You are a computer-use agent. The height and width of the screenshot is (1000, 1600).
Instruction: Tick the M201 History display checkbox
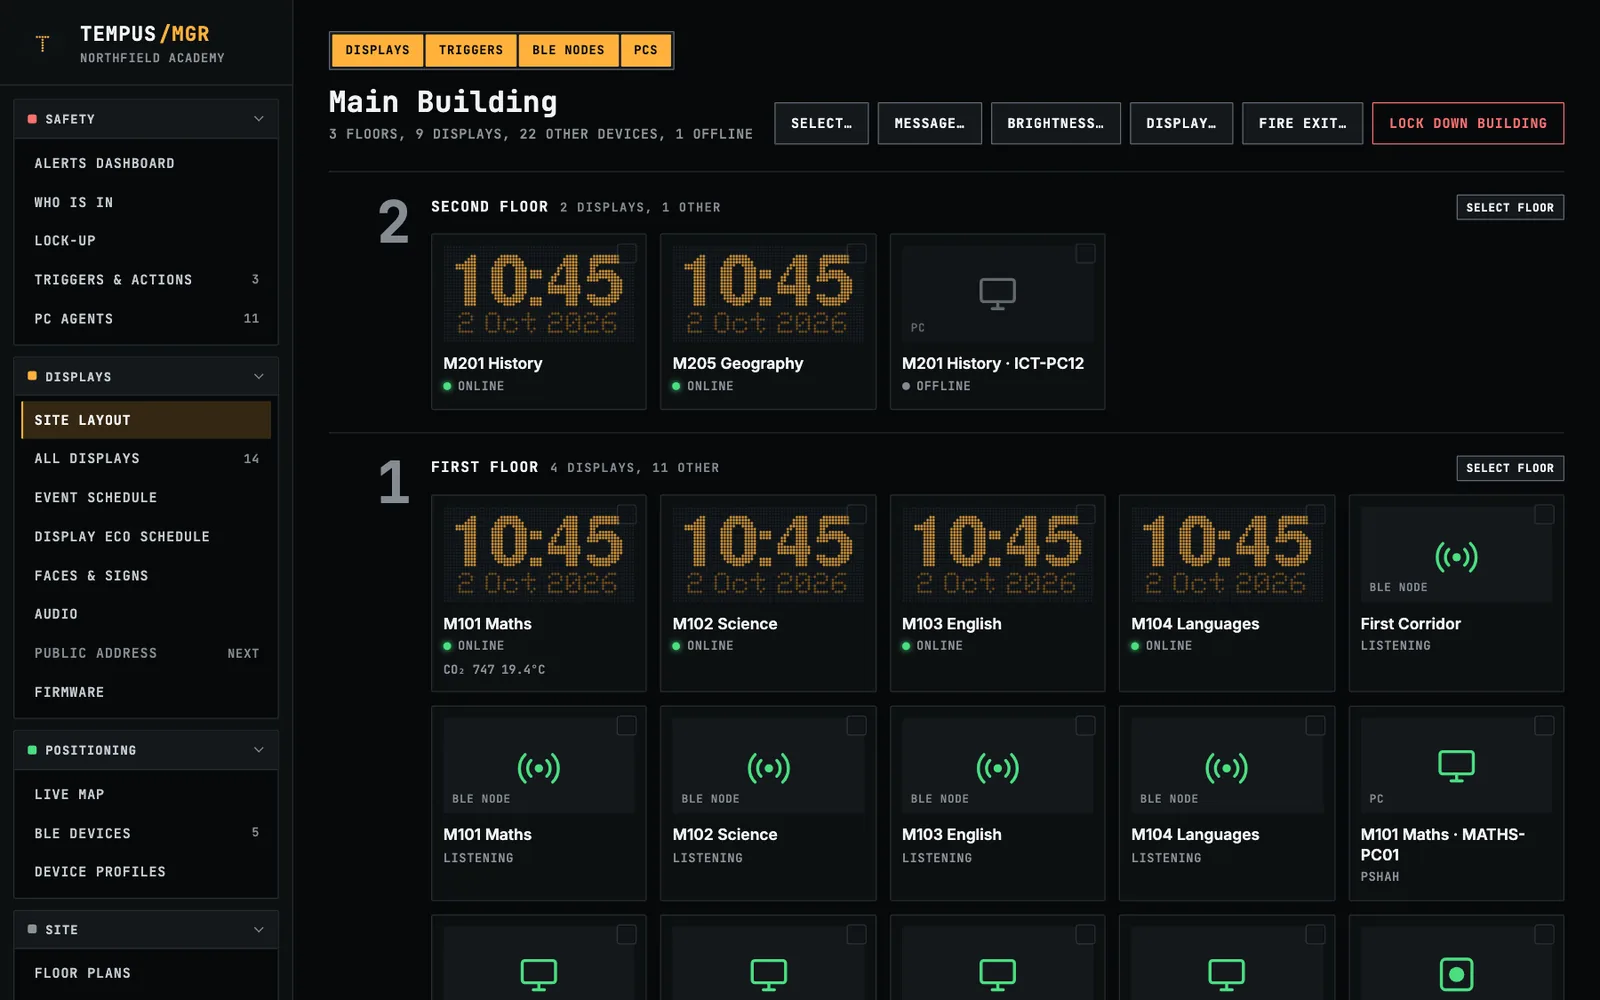pyautogui.click(x=627, y=253)
